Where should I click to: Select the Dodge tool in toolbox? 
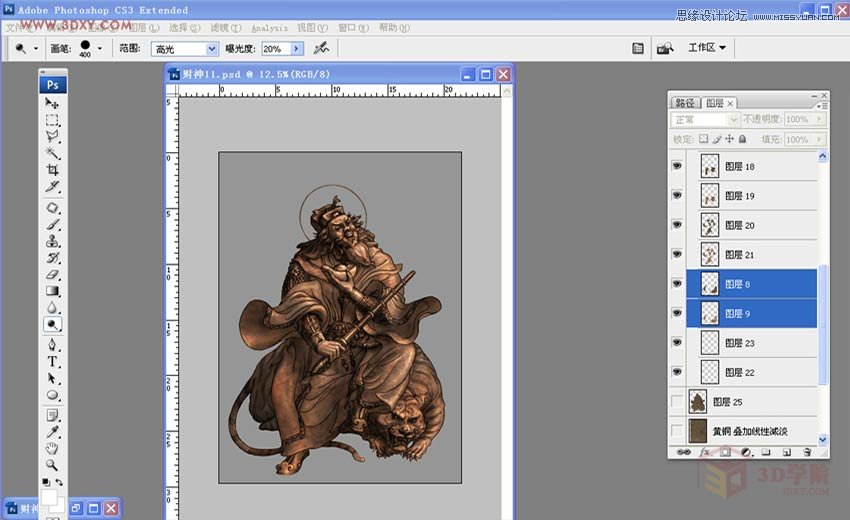tap(52, 324)
